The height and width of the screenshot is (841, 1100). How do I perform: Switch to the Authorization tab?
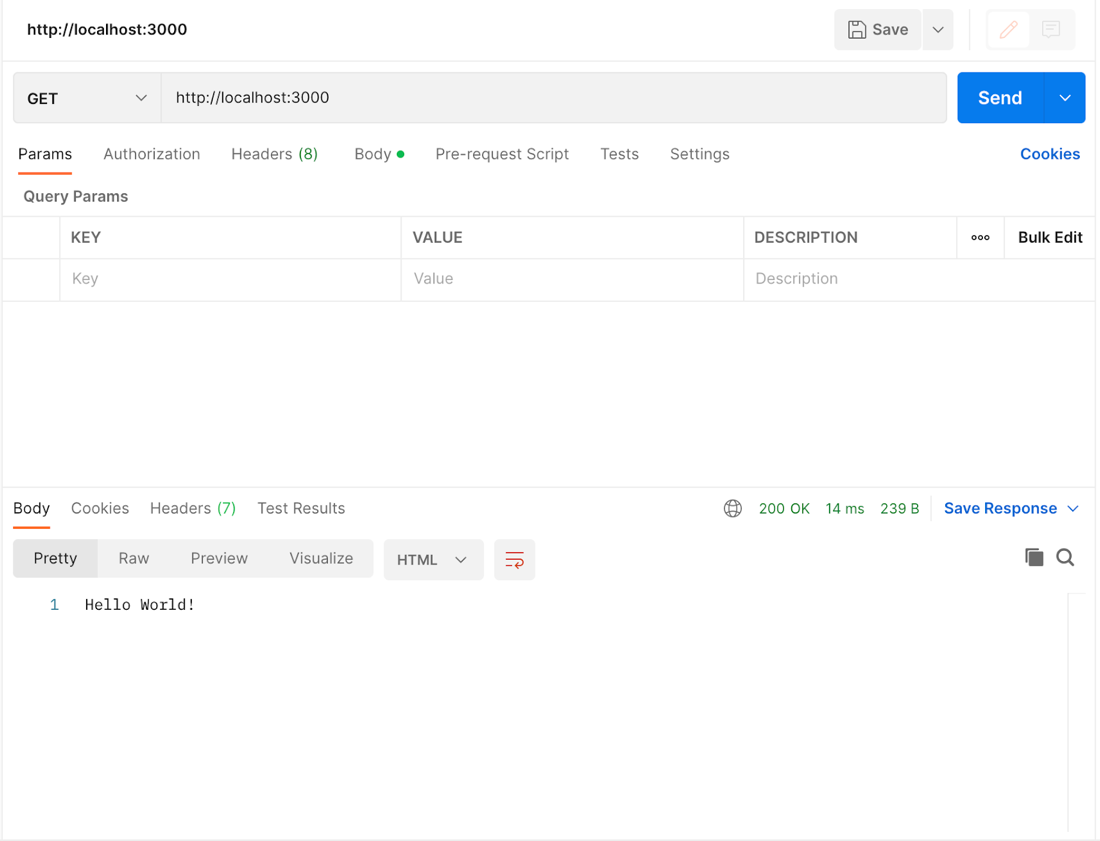pyautogui.click(x=152, y=154)
